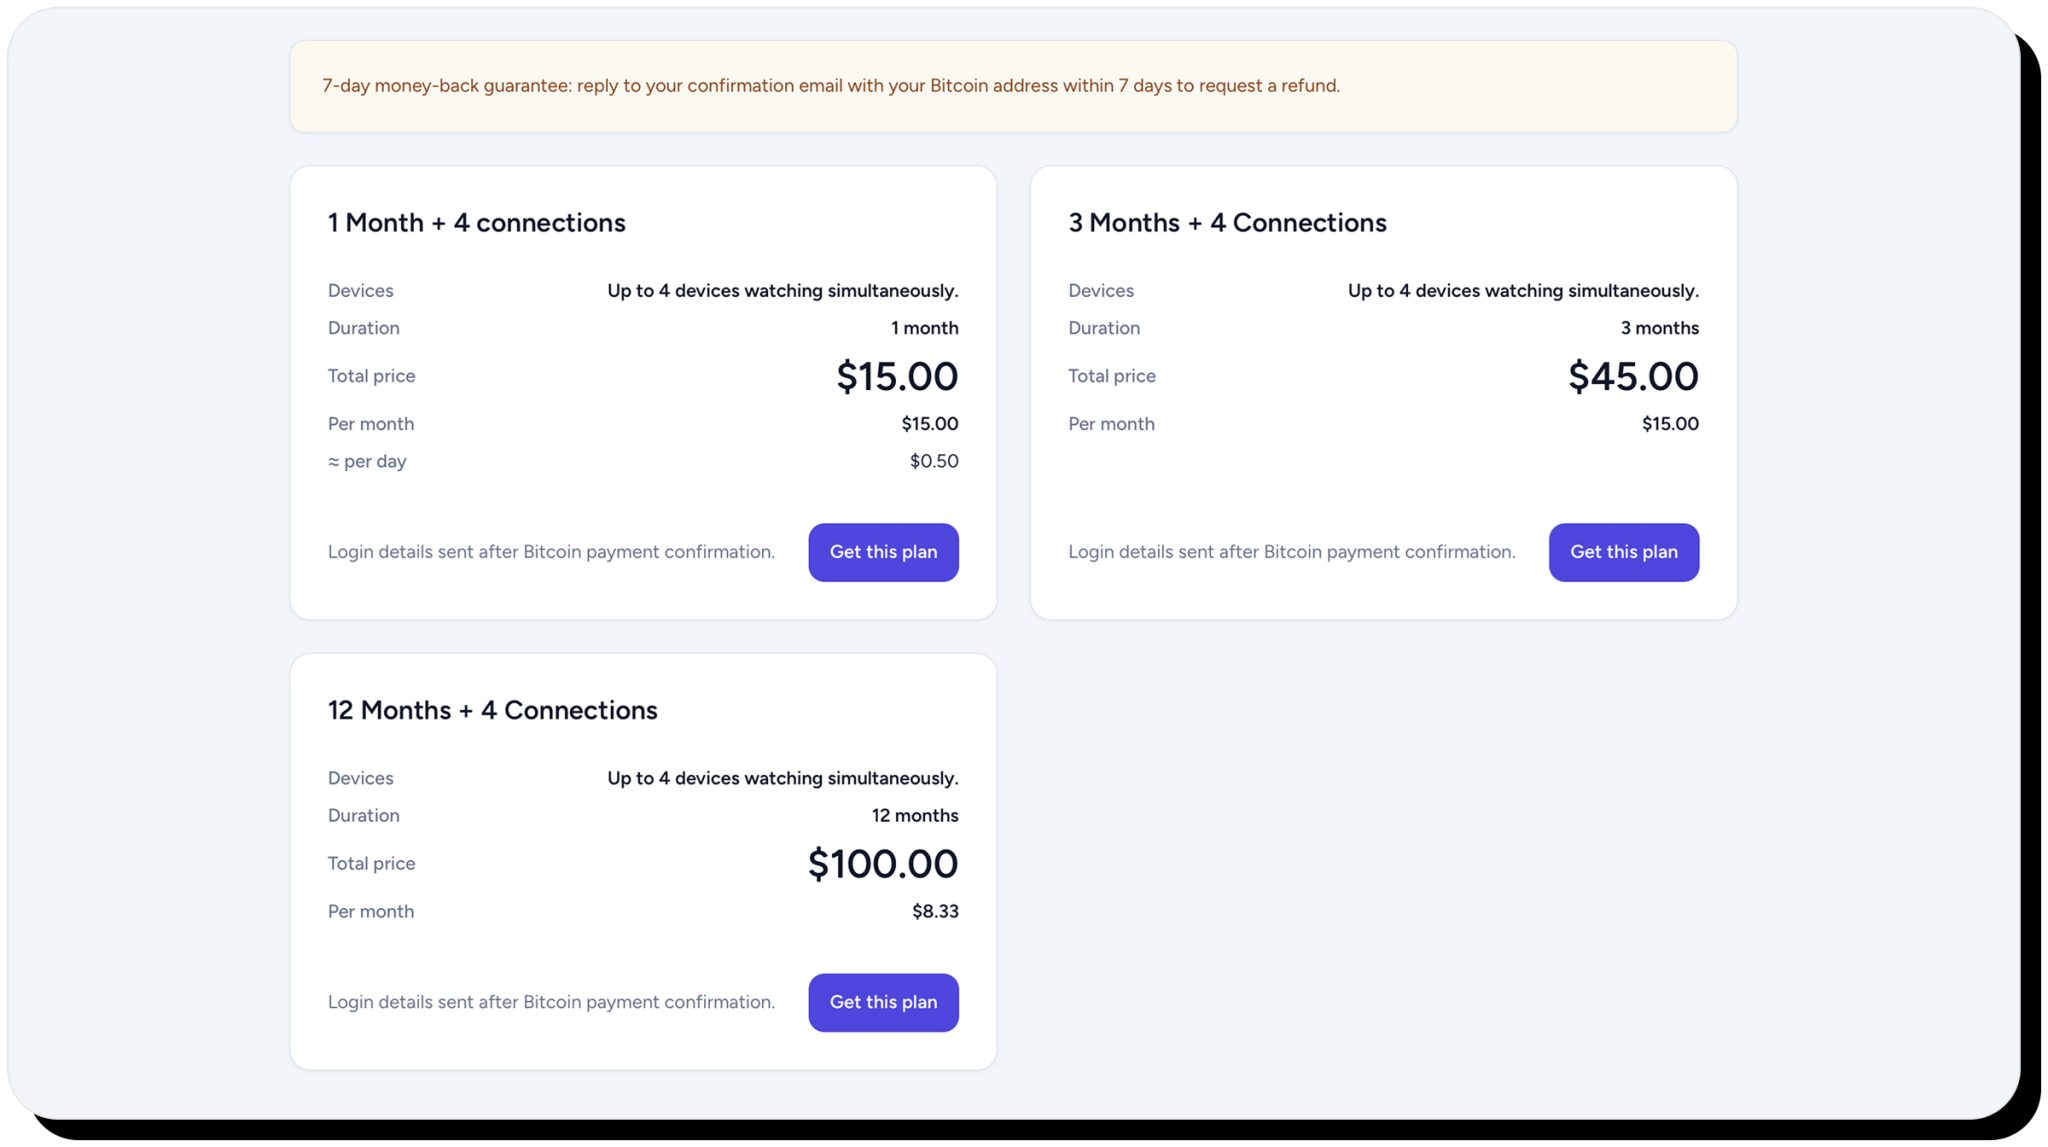Click the $45.00 total price
Screen dimensions: 2048x1147
click(1633, 376)
